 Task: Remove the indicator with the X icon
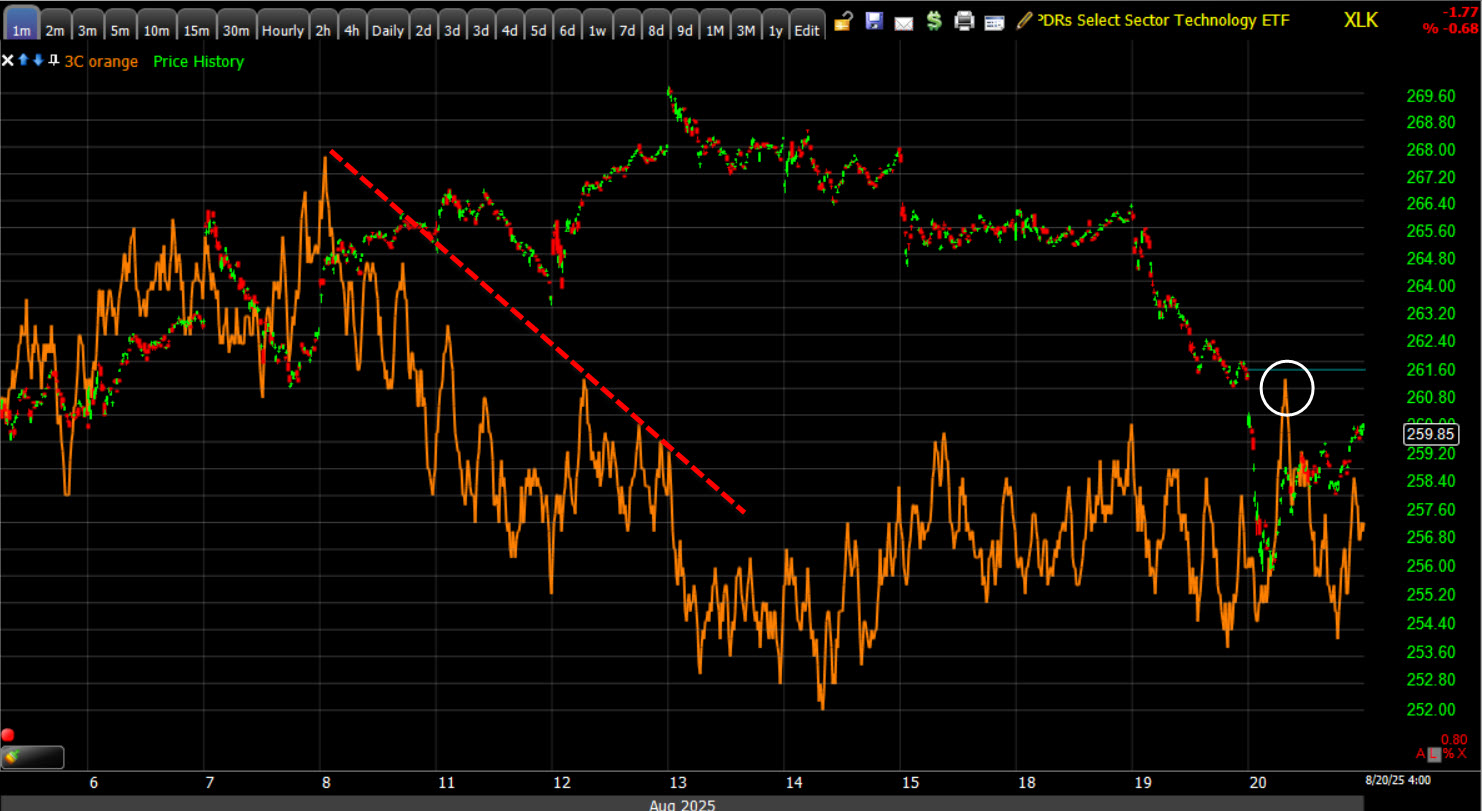8,61
